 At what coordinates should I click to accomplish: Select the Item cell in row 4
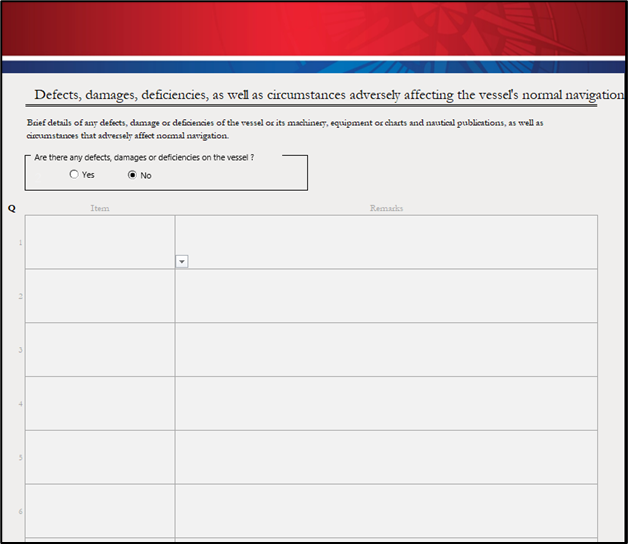coord(99,404)
